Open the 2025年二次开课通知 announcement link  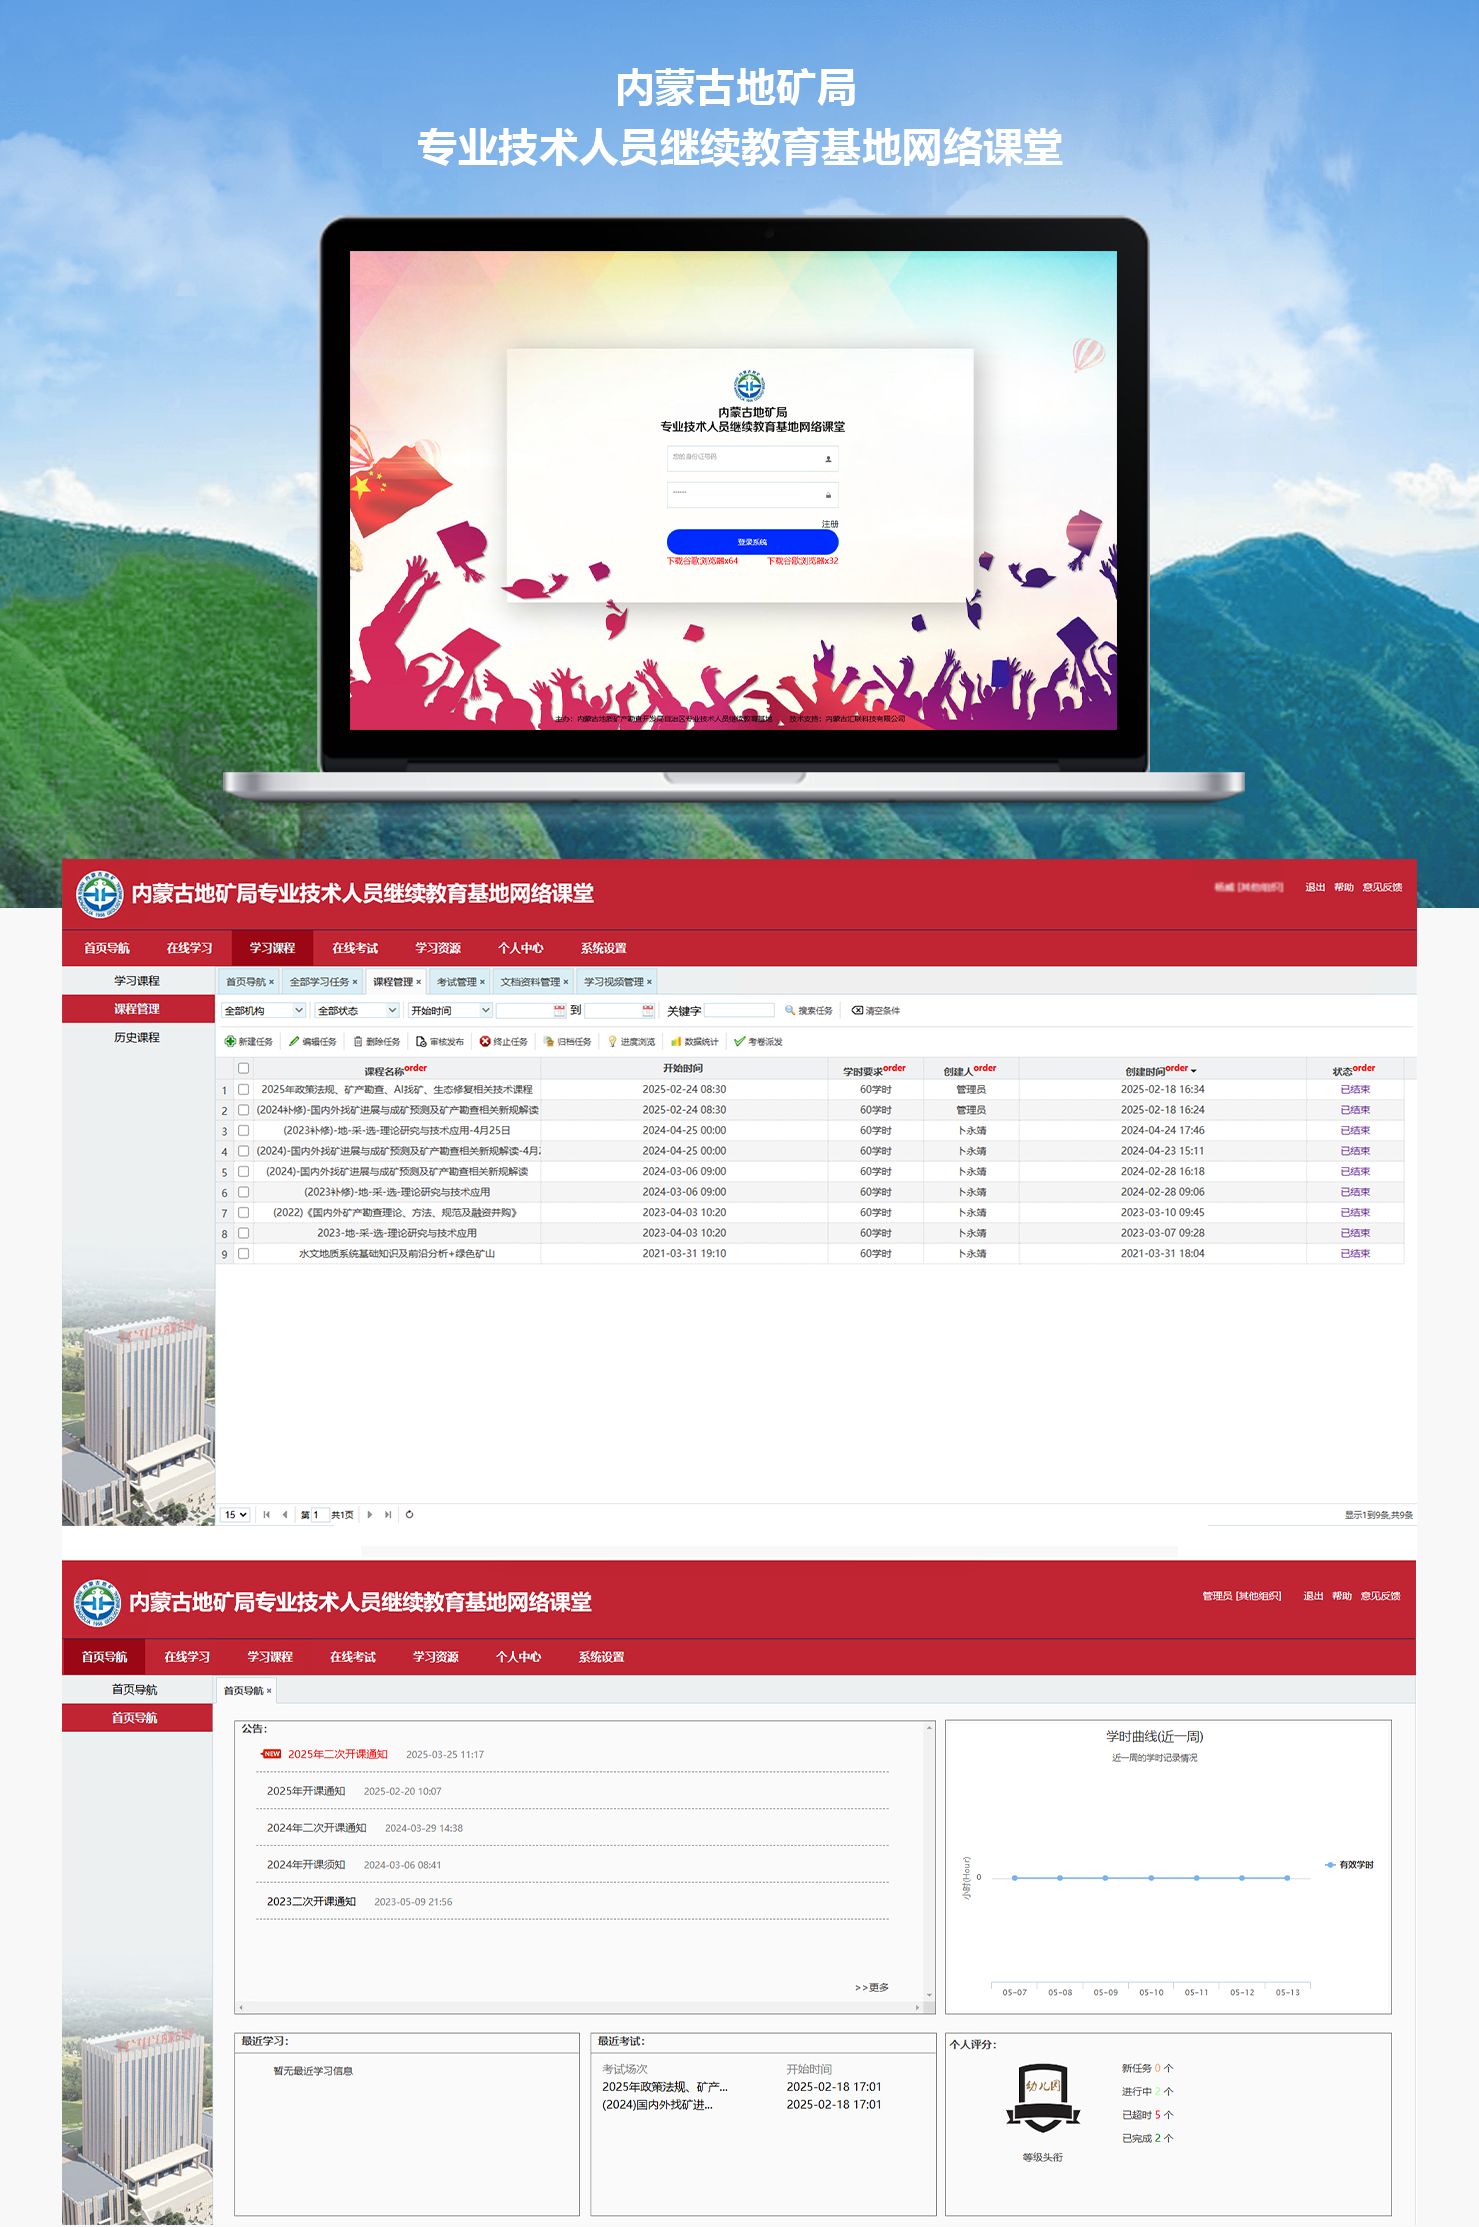coord(337,1754)
